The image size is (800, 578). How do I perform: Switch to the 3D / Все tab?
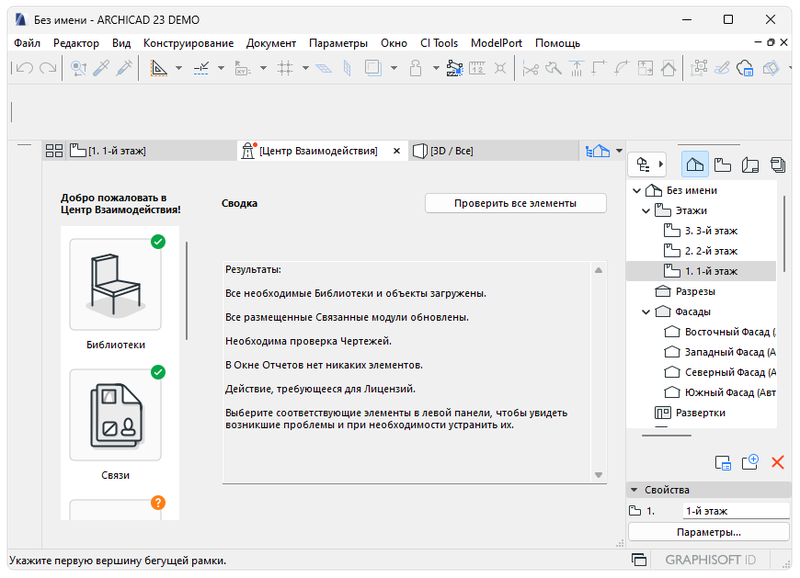(450, 151)
